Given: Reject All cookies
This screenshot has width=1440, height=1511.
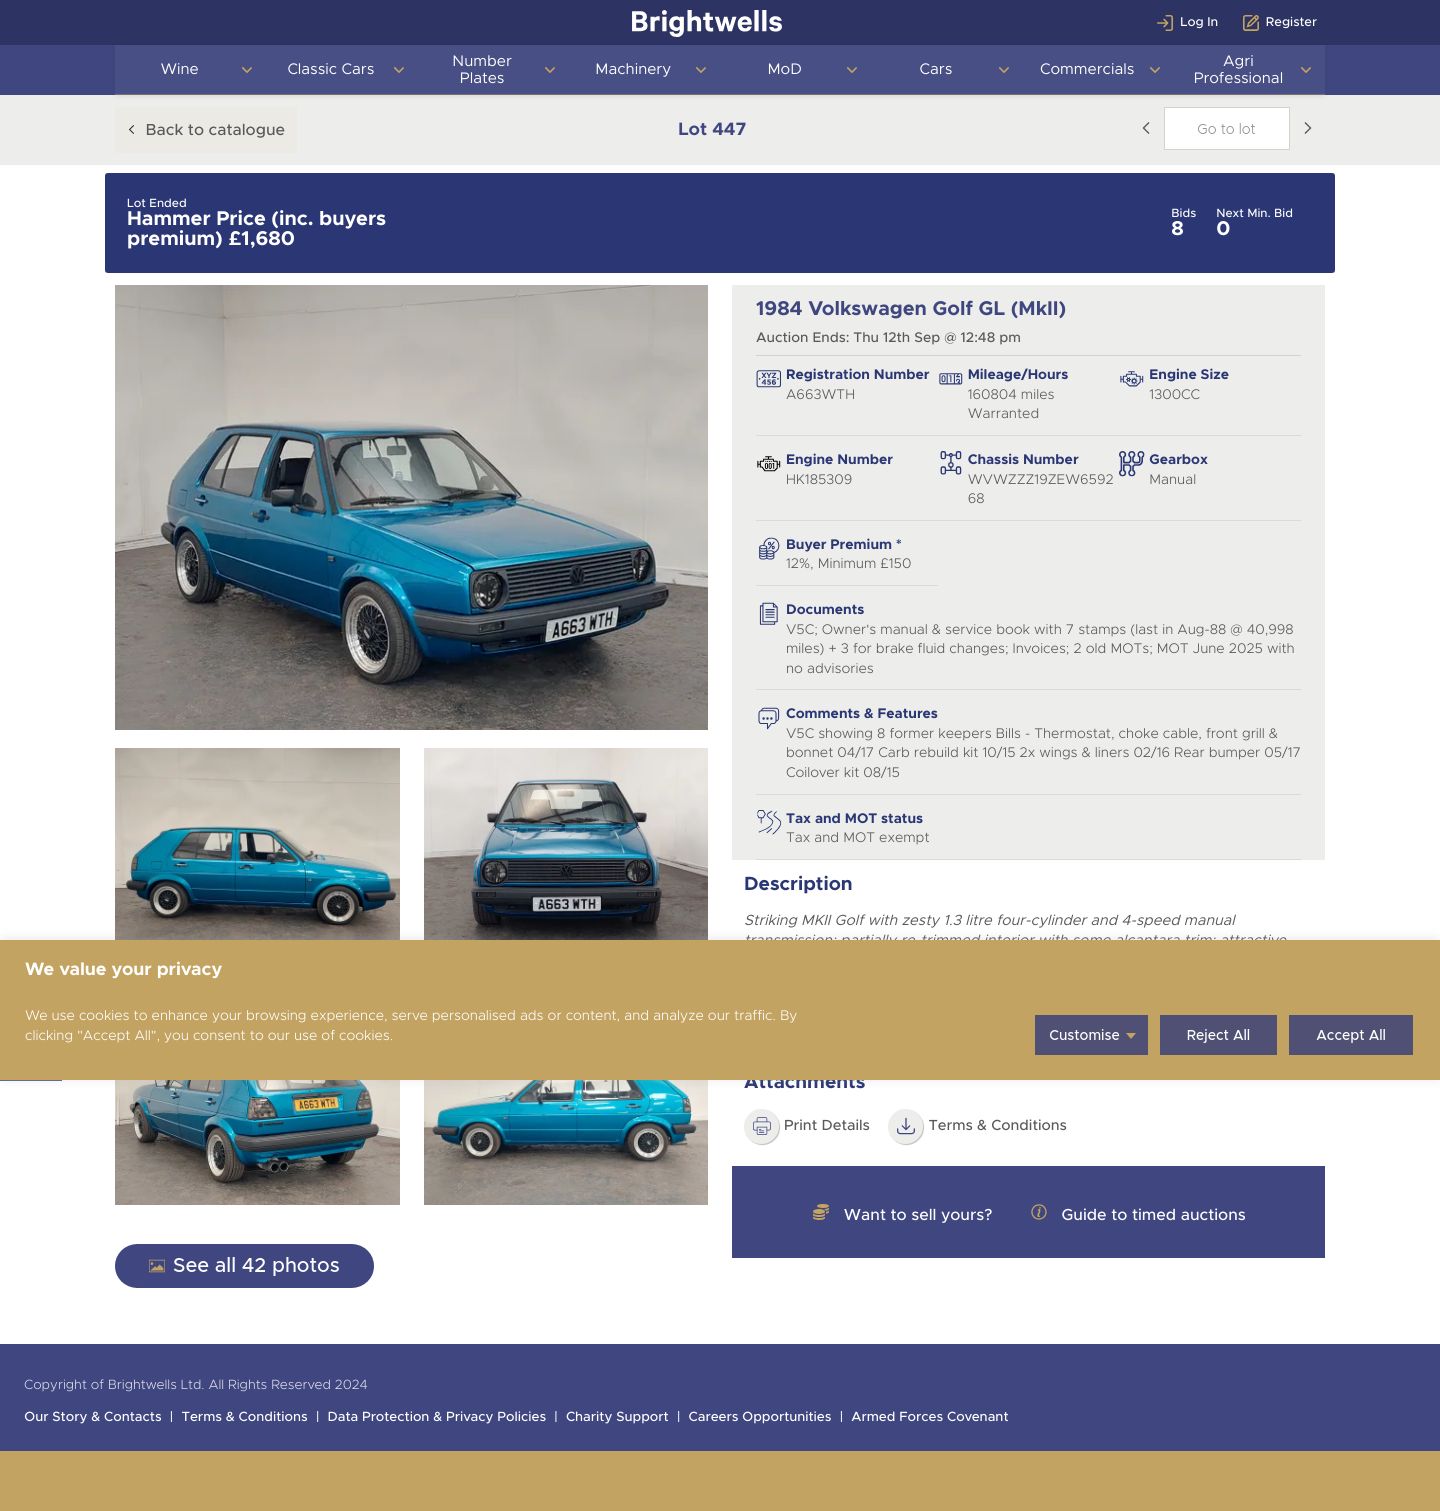Looking at the screenshot, I should [x=1218, y=1035].
